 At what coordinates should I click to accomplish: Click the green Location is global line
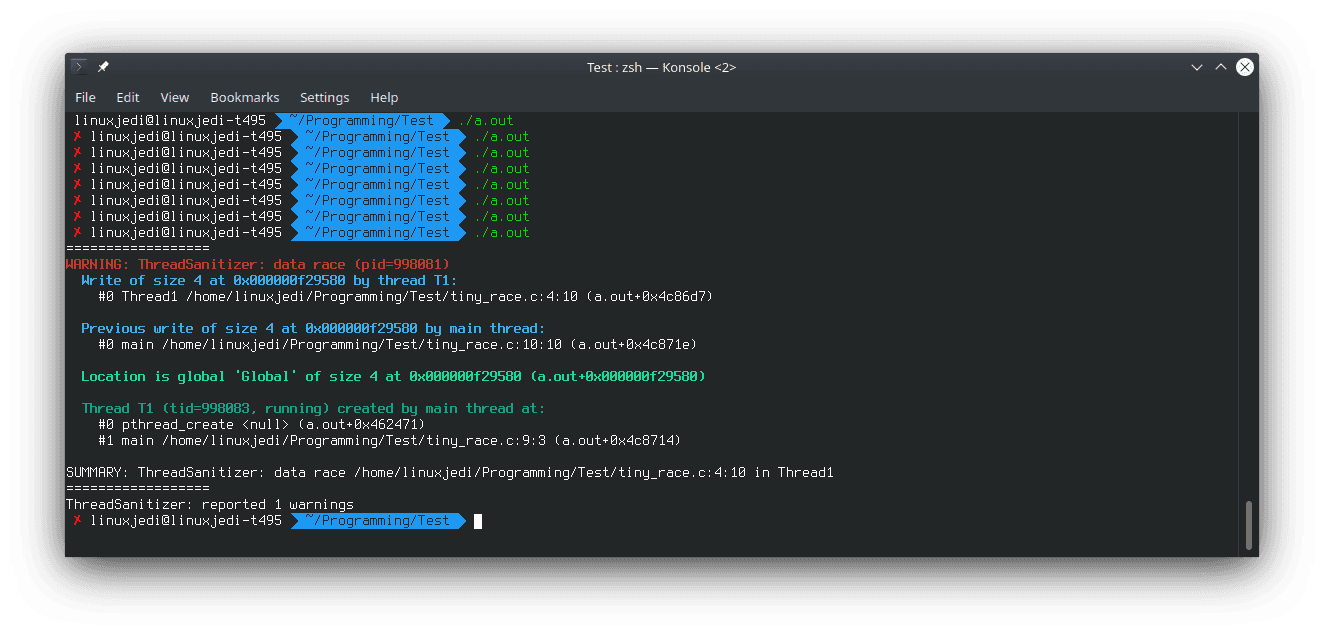[393, 376]
